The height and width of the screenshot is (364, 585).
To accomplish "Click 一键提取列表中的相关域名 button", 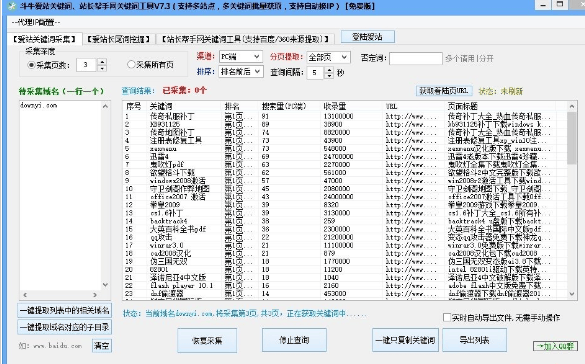I will click(x=65, y=310).
